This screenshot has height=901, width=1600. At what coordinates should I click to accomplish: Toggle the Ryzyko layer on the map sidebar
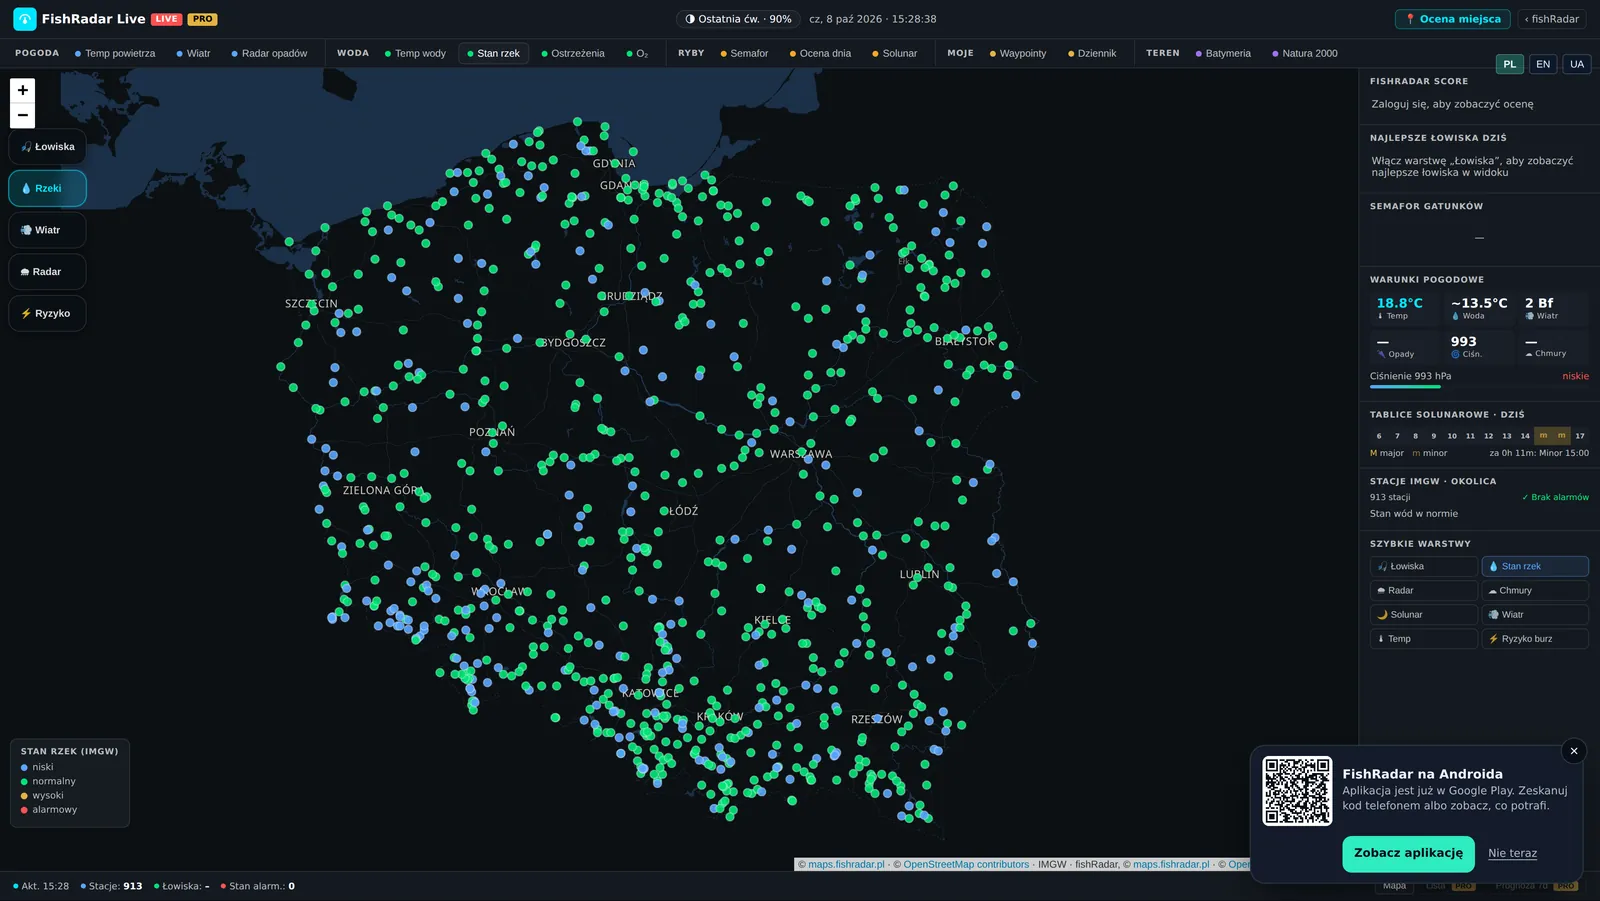point(47,313)
